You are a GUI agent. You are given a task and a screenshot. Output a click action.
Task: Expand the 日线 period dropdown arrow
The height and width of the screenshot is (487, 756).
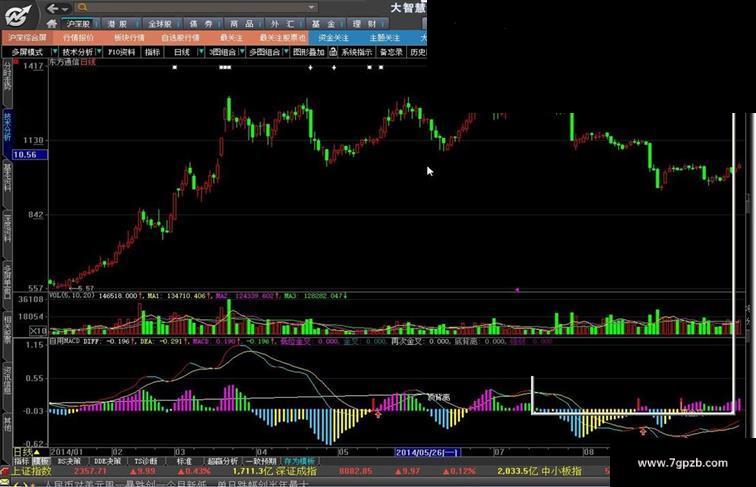coord(201,52)
